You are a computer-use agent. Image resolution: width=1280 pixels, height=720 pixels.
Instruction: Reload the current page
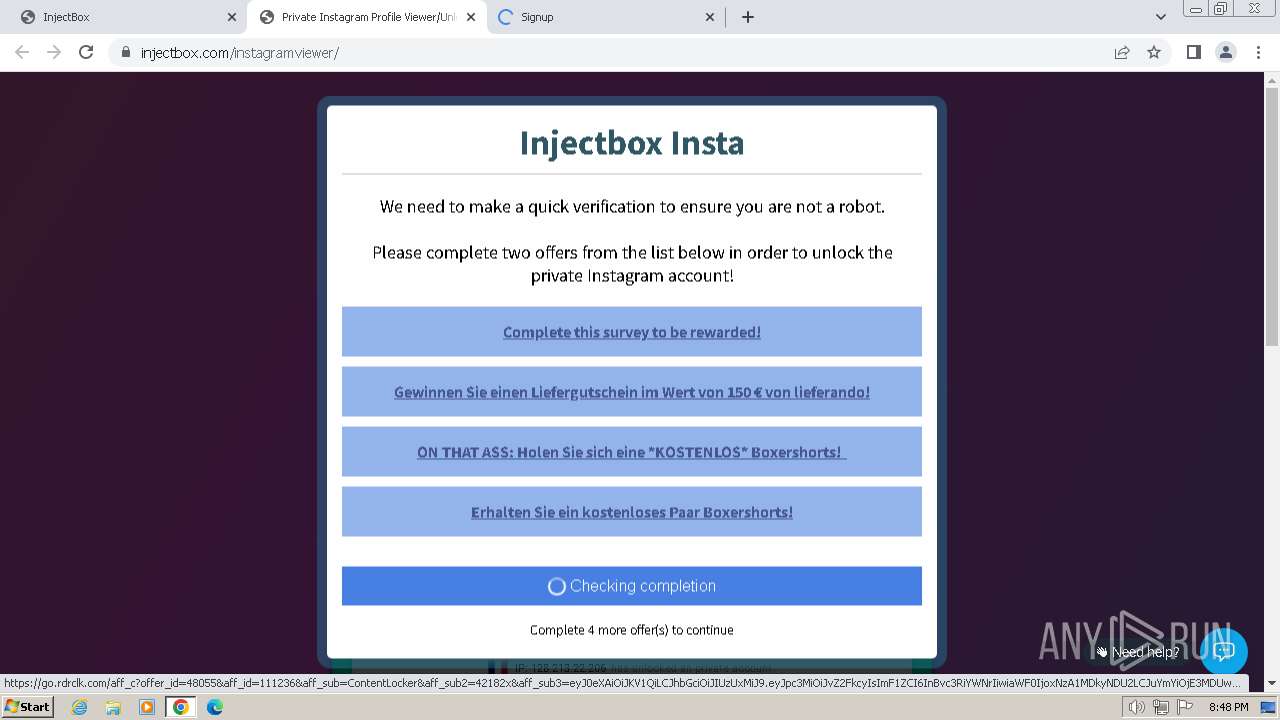(86, 52)
